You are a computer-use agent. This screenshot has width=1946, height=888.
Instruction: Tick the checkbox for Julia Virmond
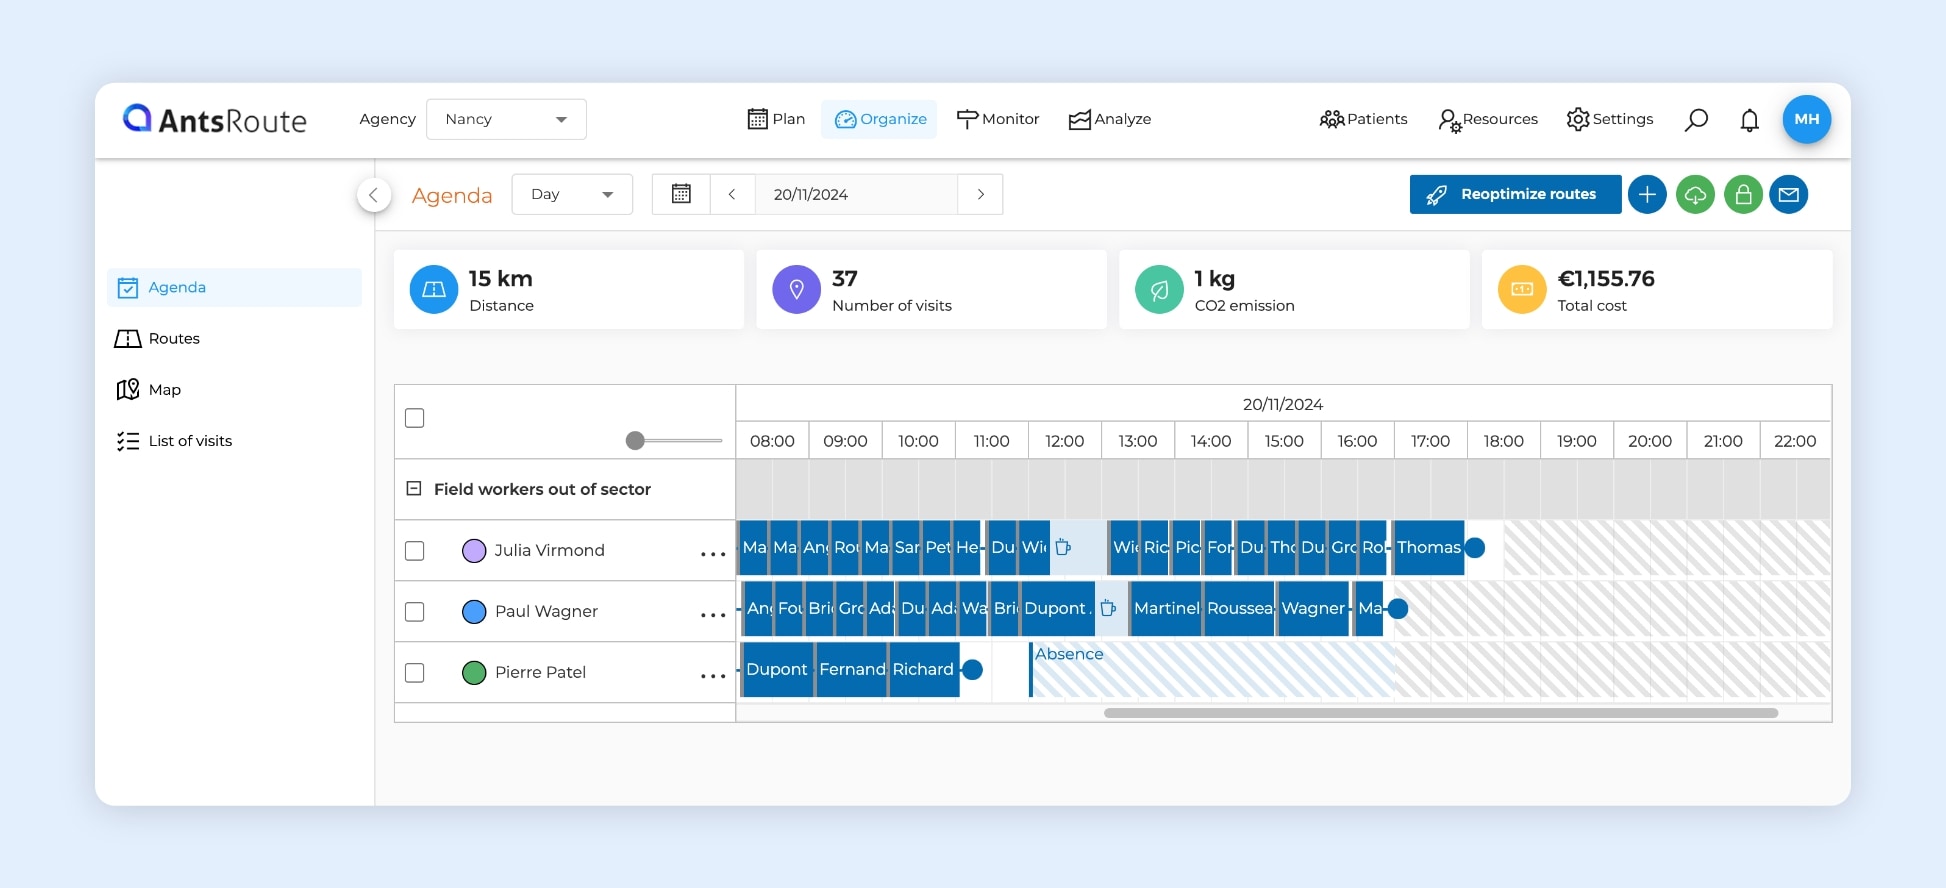(415, 551)
